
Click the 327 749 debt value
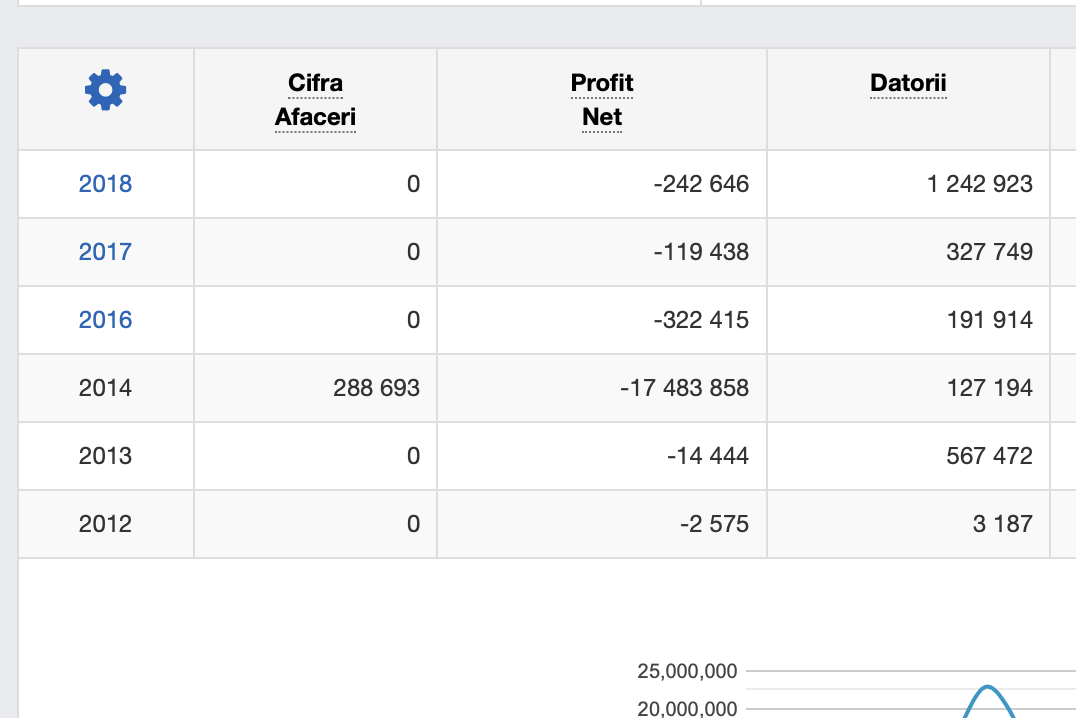click(x=989, y=252)
